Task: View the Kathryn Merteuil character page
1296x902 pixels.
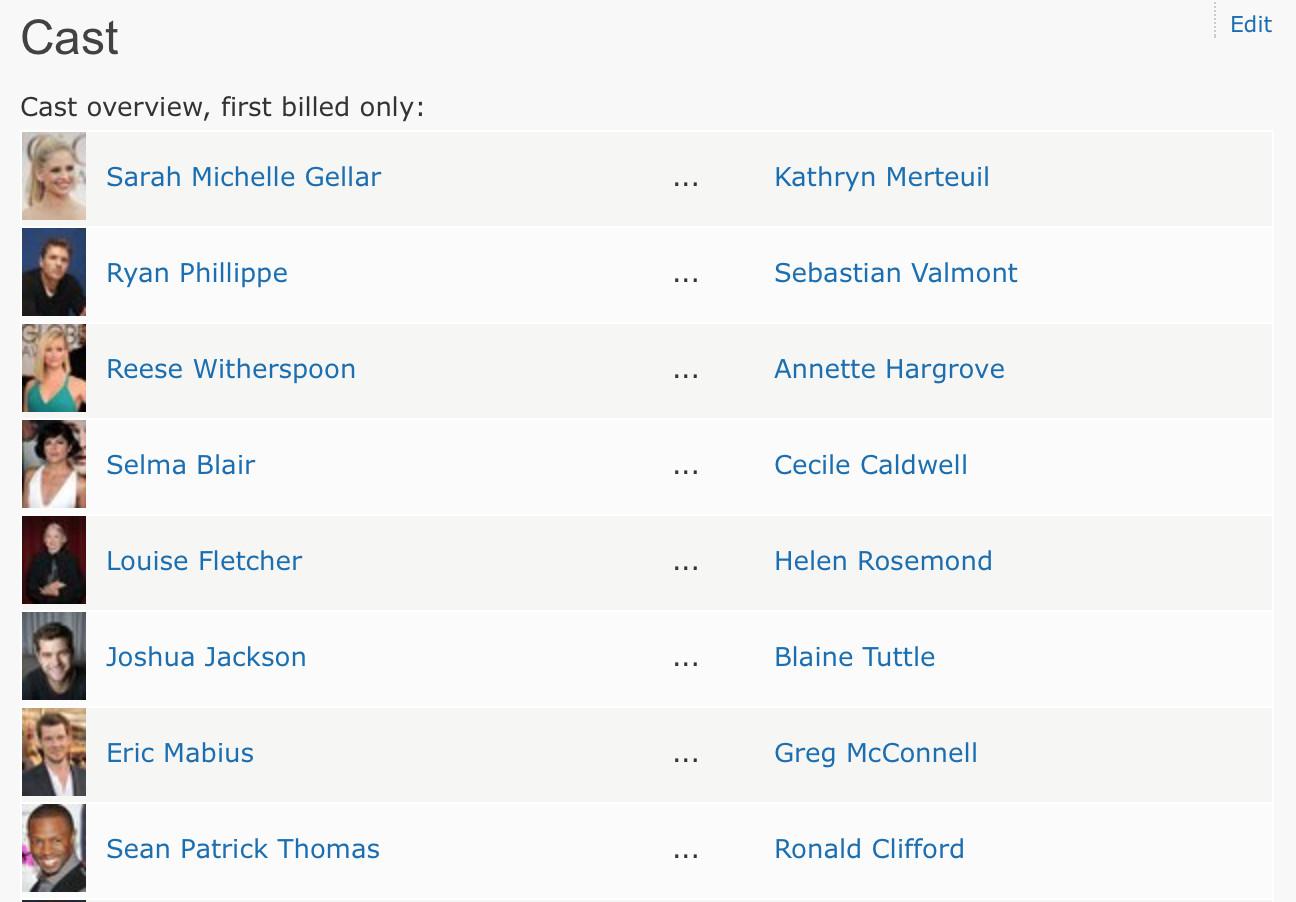Action: click(x=881, y=177)
